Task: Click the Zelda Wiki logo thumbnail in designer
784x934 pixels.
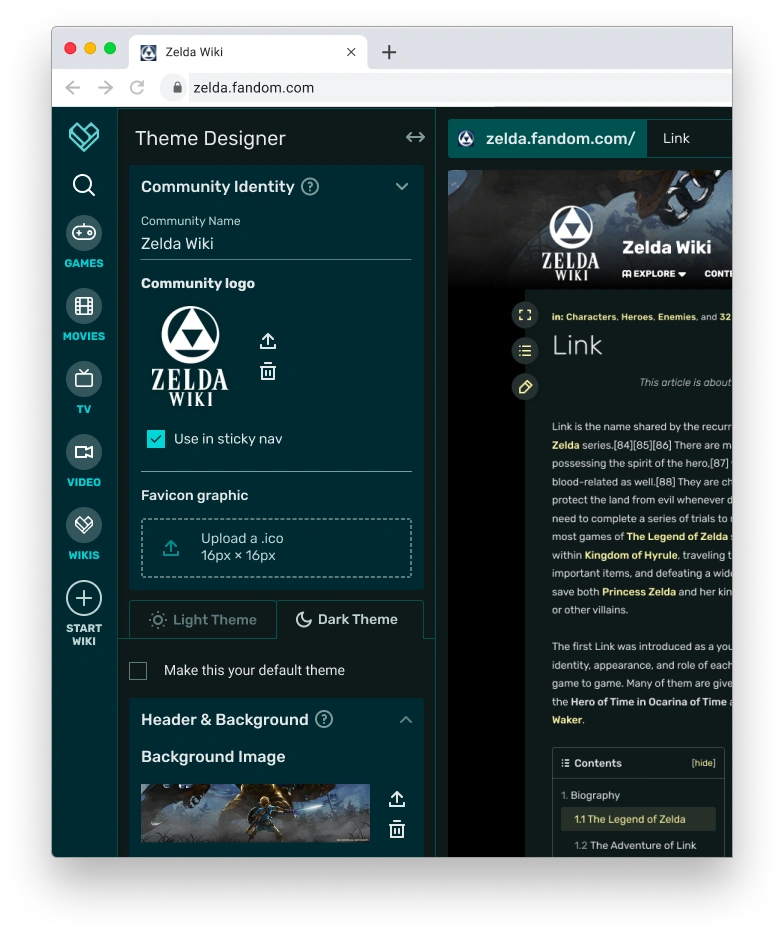Action: (x=190, y=356)
